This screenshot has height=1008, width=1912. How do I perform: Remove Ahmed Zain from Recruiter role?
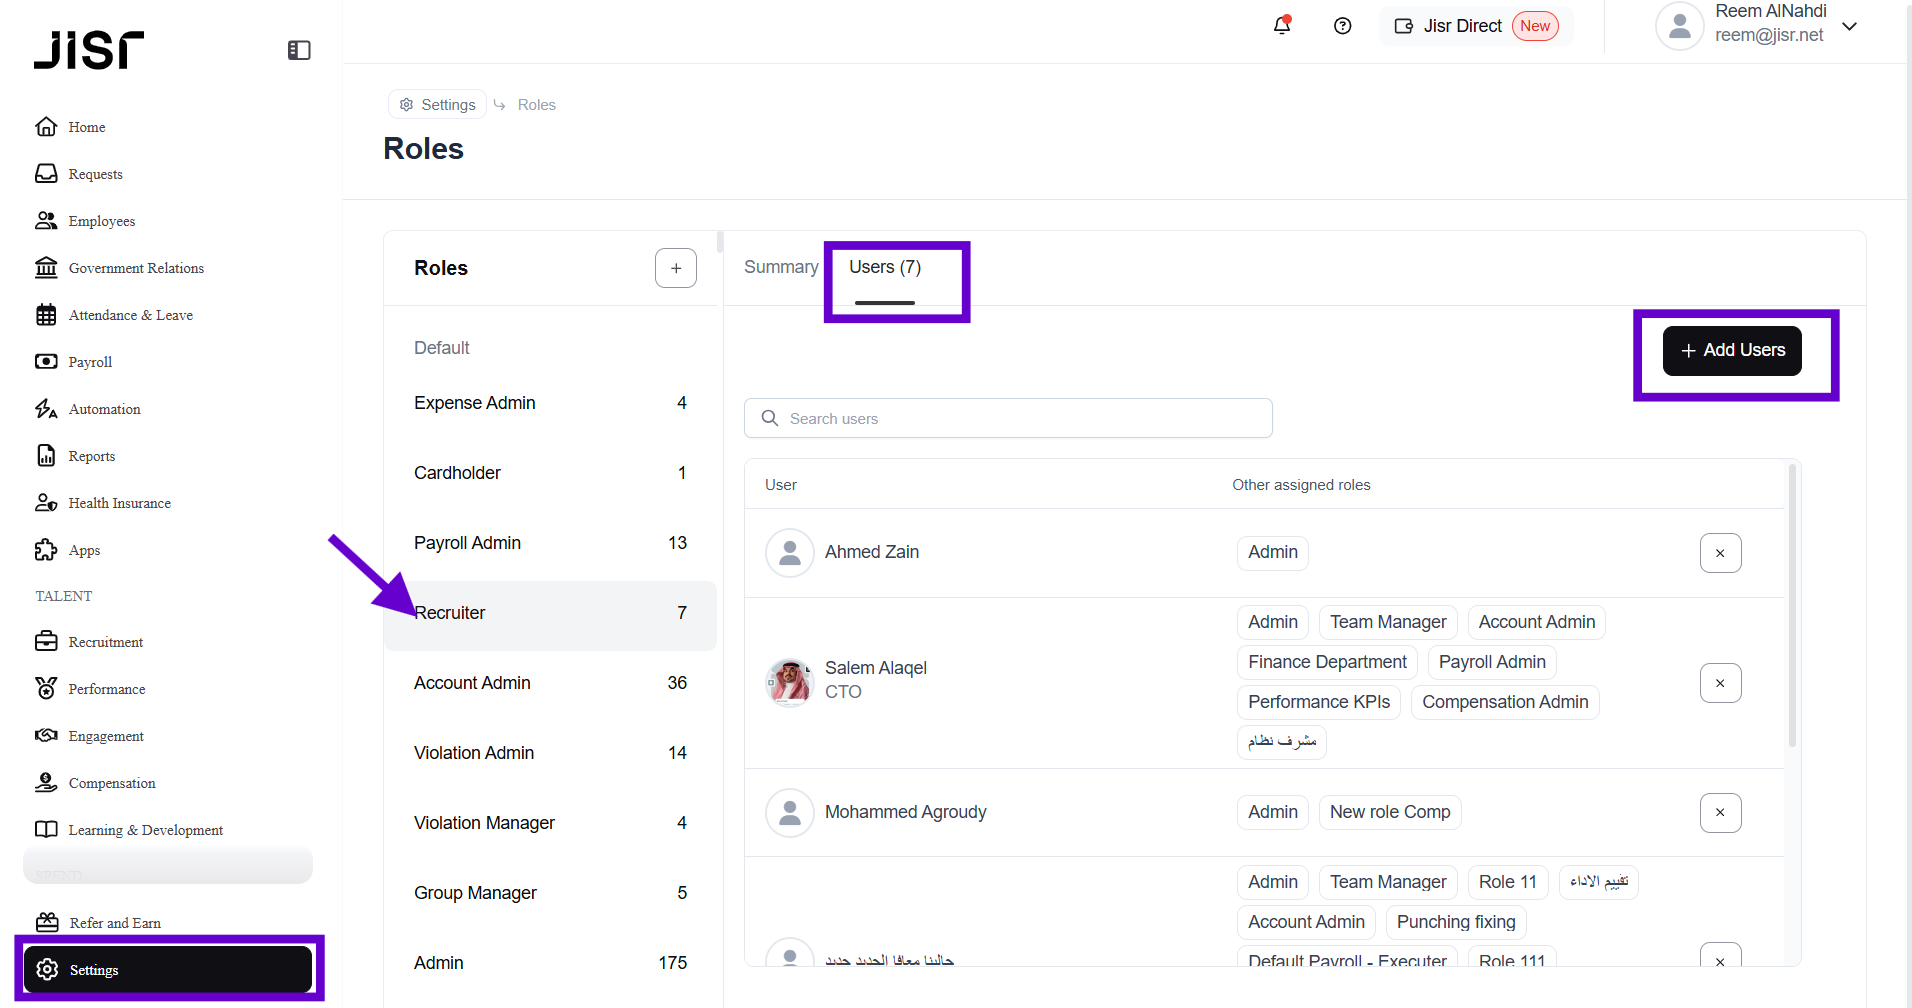click(x=1720, y=553)
